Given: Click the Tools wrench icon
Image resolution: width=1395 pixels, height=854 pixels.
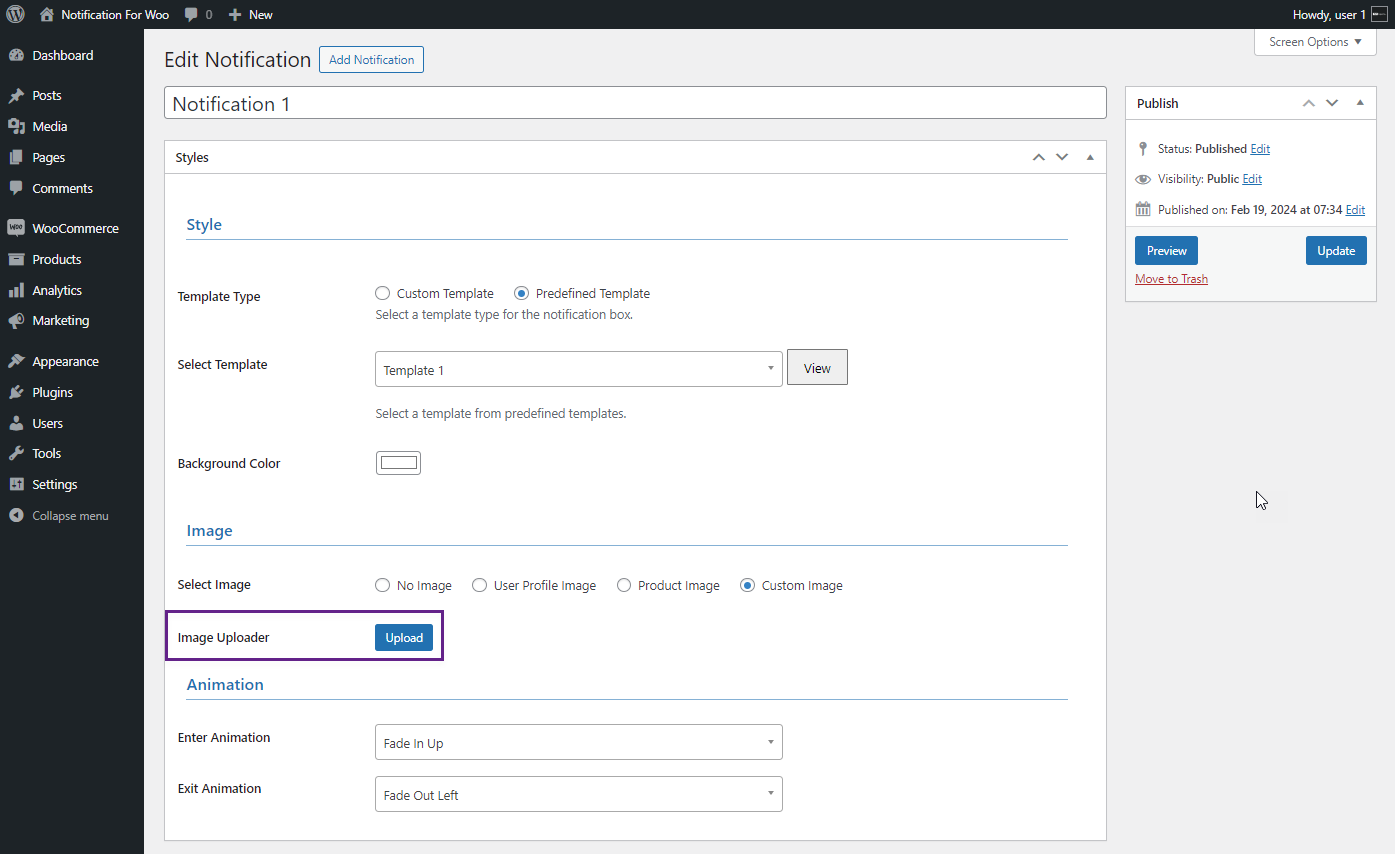Looking at the screenshot, I should 16,454.
